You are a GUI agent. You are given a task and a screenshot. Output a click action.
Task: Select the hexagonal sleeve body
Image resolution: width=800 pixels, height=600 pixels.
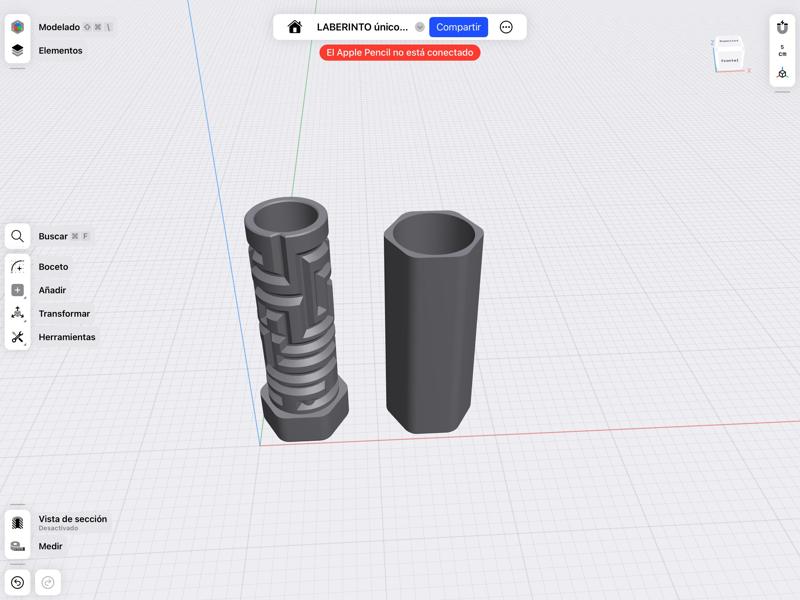click(433, 321)
